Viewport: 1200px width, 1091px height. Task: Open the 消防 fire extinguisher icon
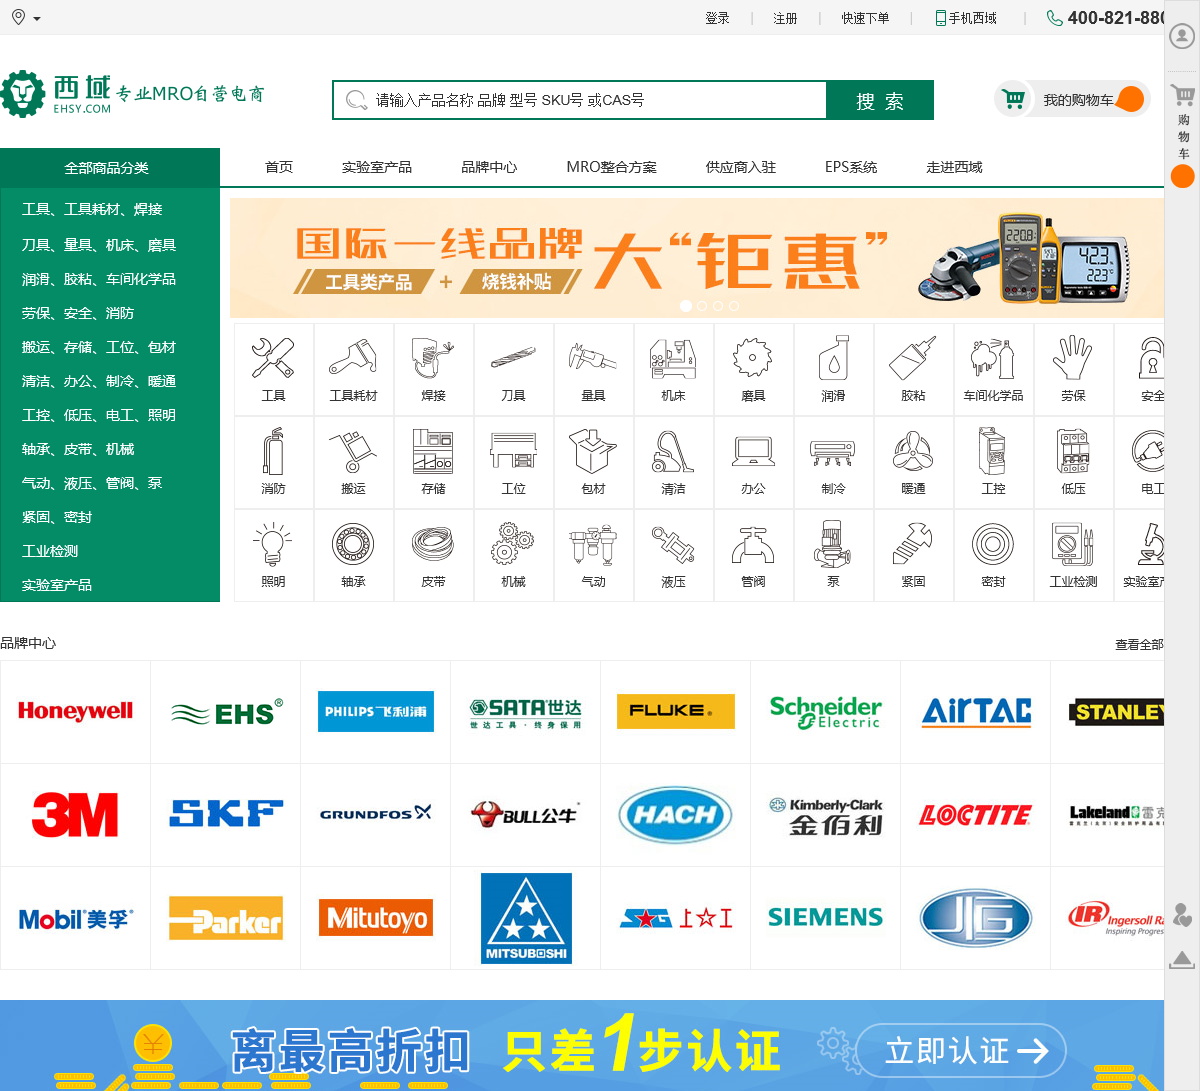pyautogui.click(x=273, y=451)
